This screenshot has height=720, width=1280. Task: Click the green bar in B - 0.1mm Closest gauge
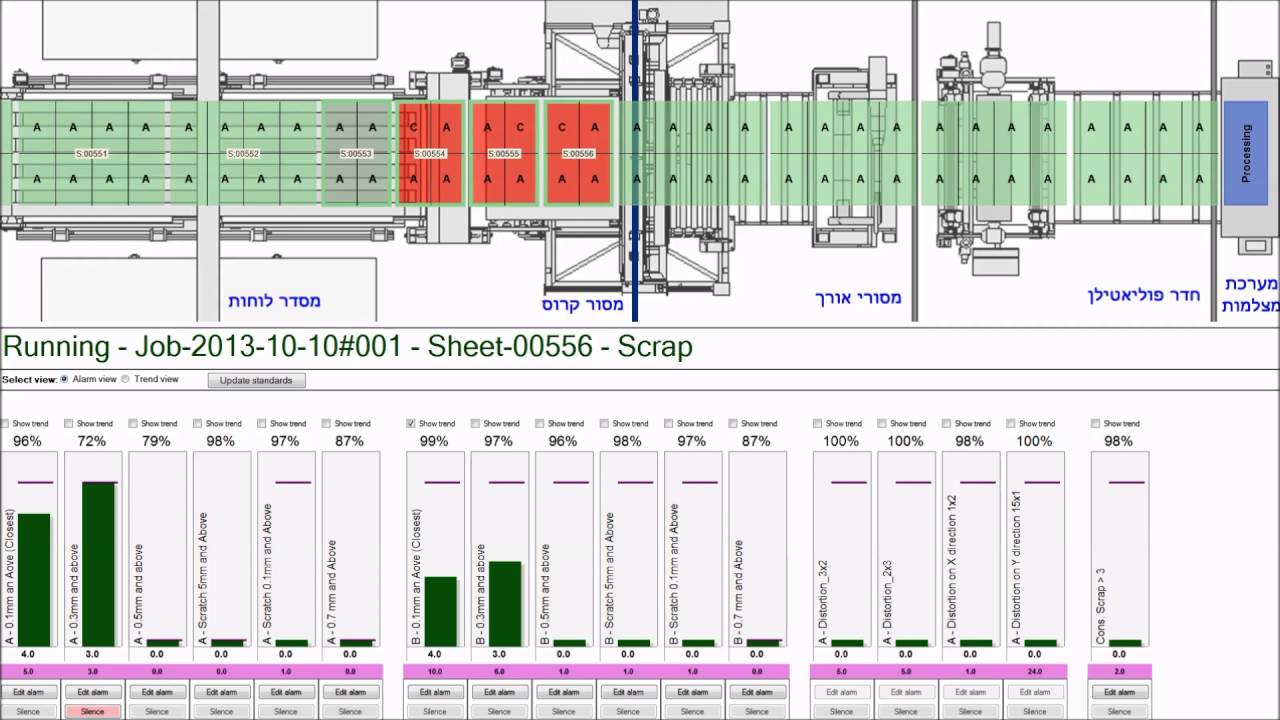(441, 612)
